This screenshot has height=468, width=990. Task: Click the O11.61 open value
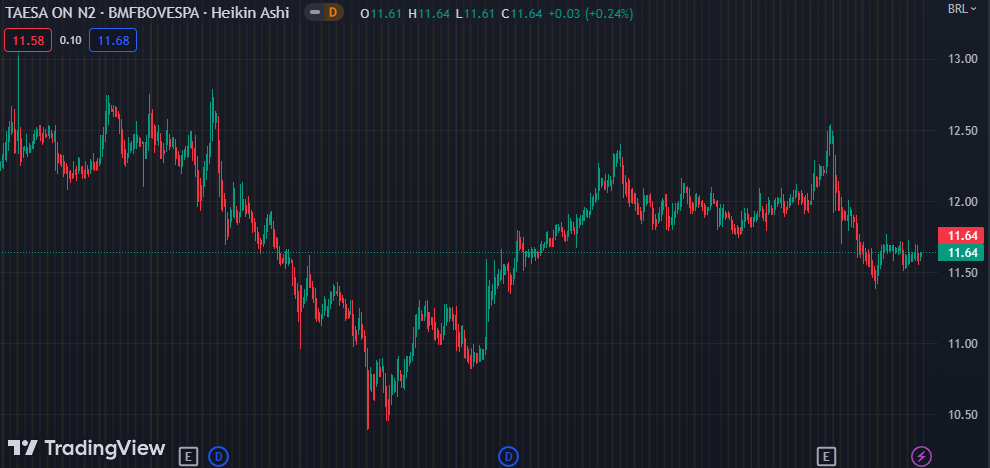[x=381, y=13]
